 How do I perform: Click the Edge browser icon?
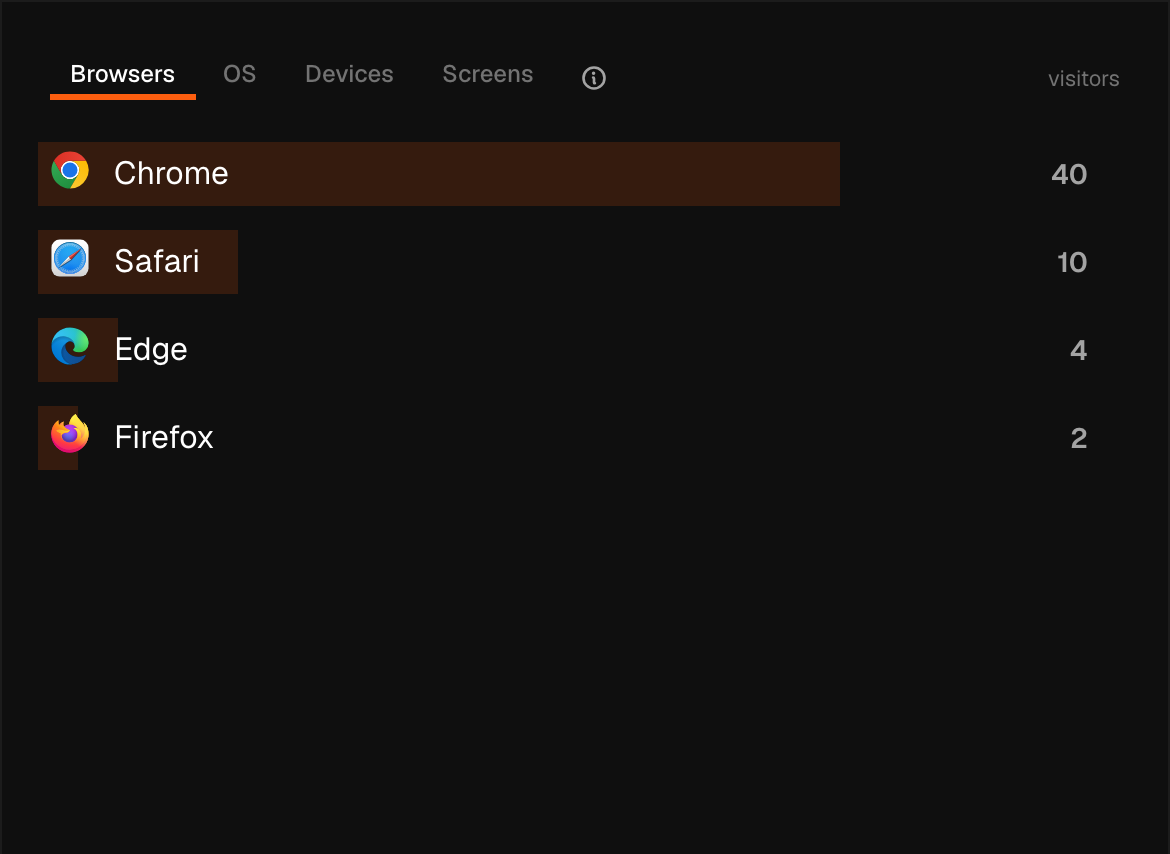tap(70, 346)
